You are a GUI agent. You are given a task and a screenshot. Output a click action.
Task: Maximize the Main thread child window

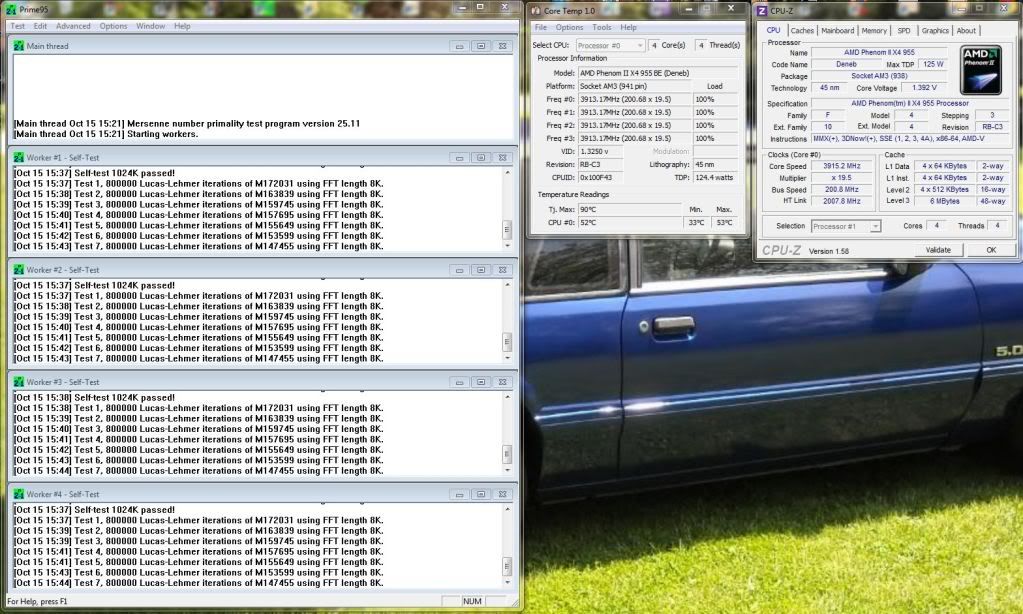click(481, 46)
